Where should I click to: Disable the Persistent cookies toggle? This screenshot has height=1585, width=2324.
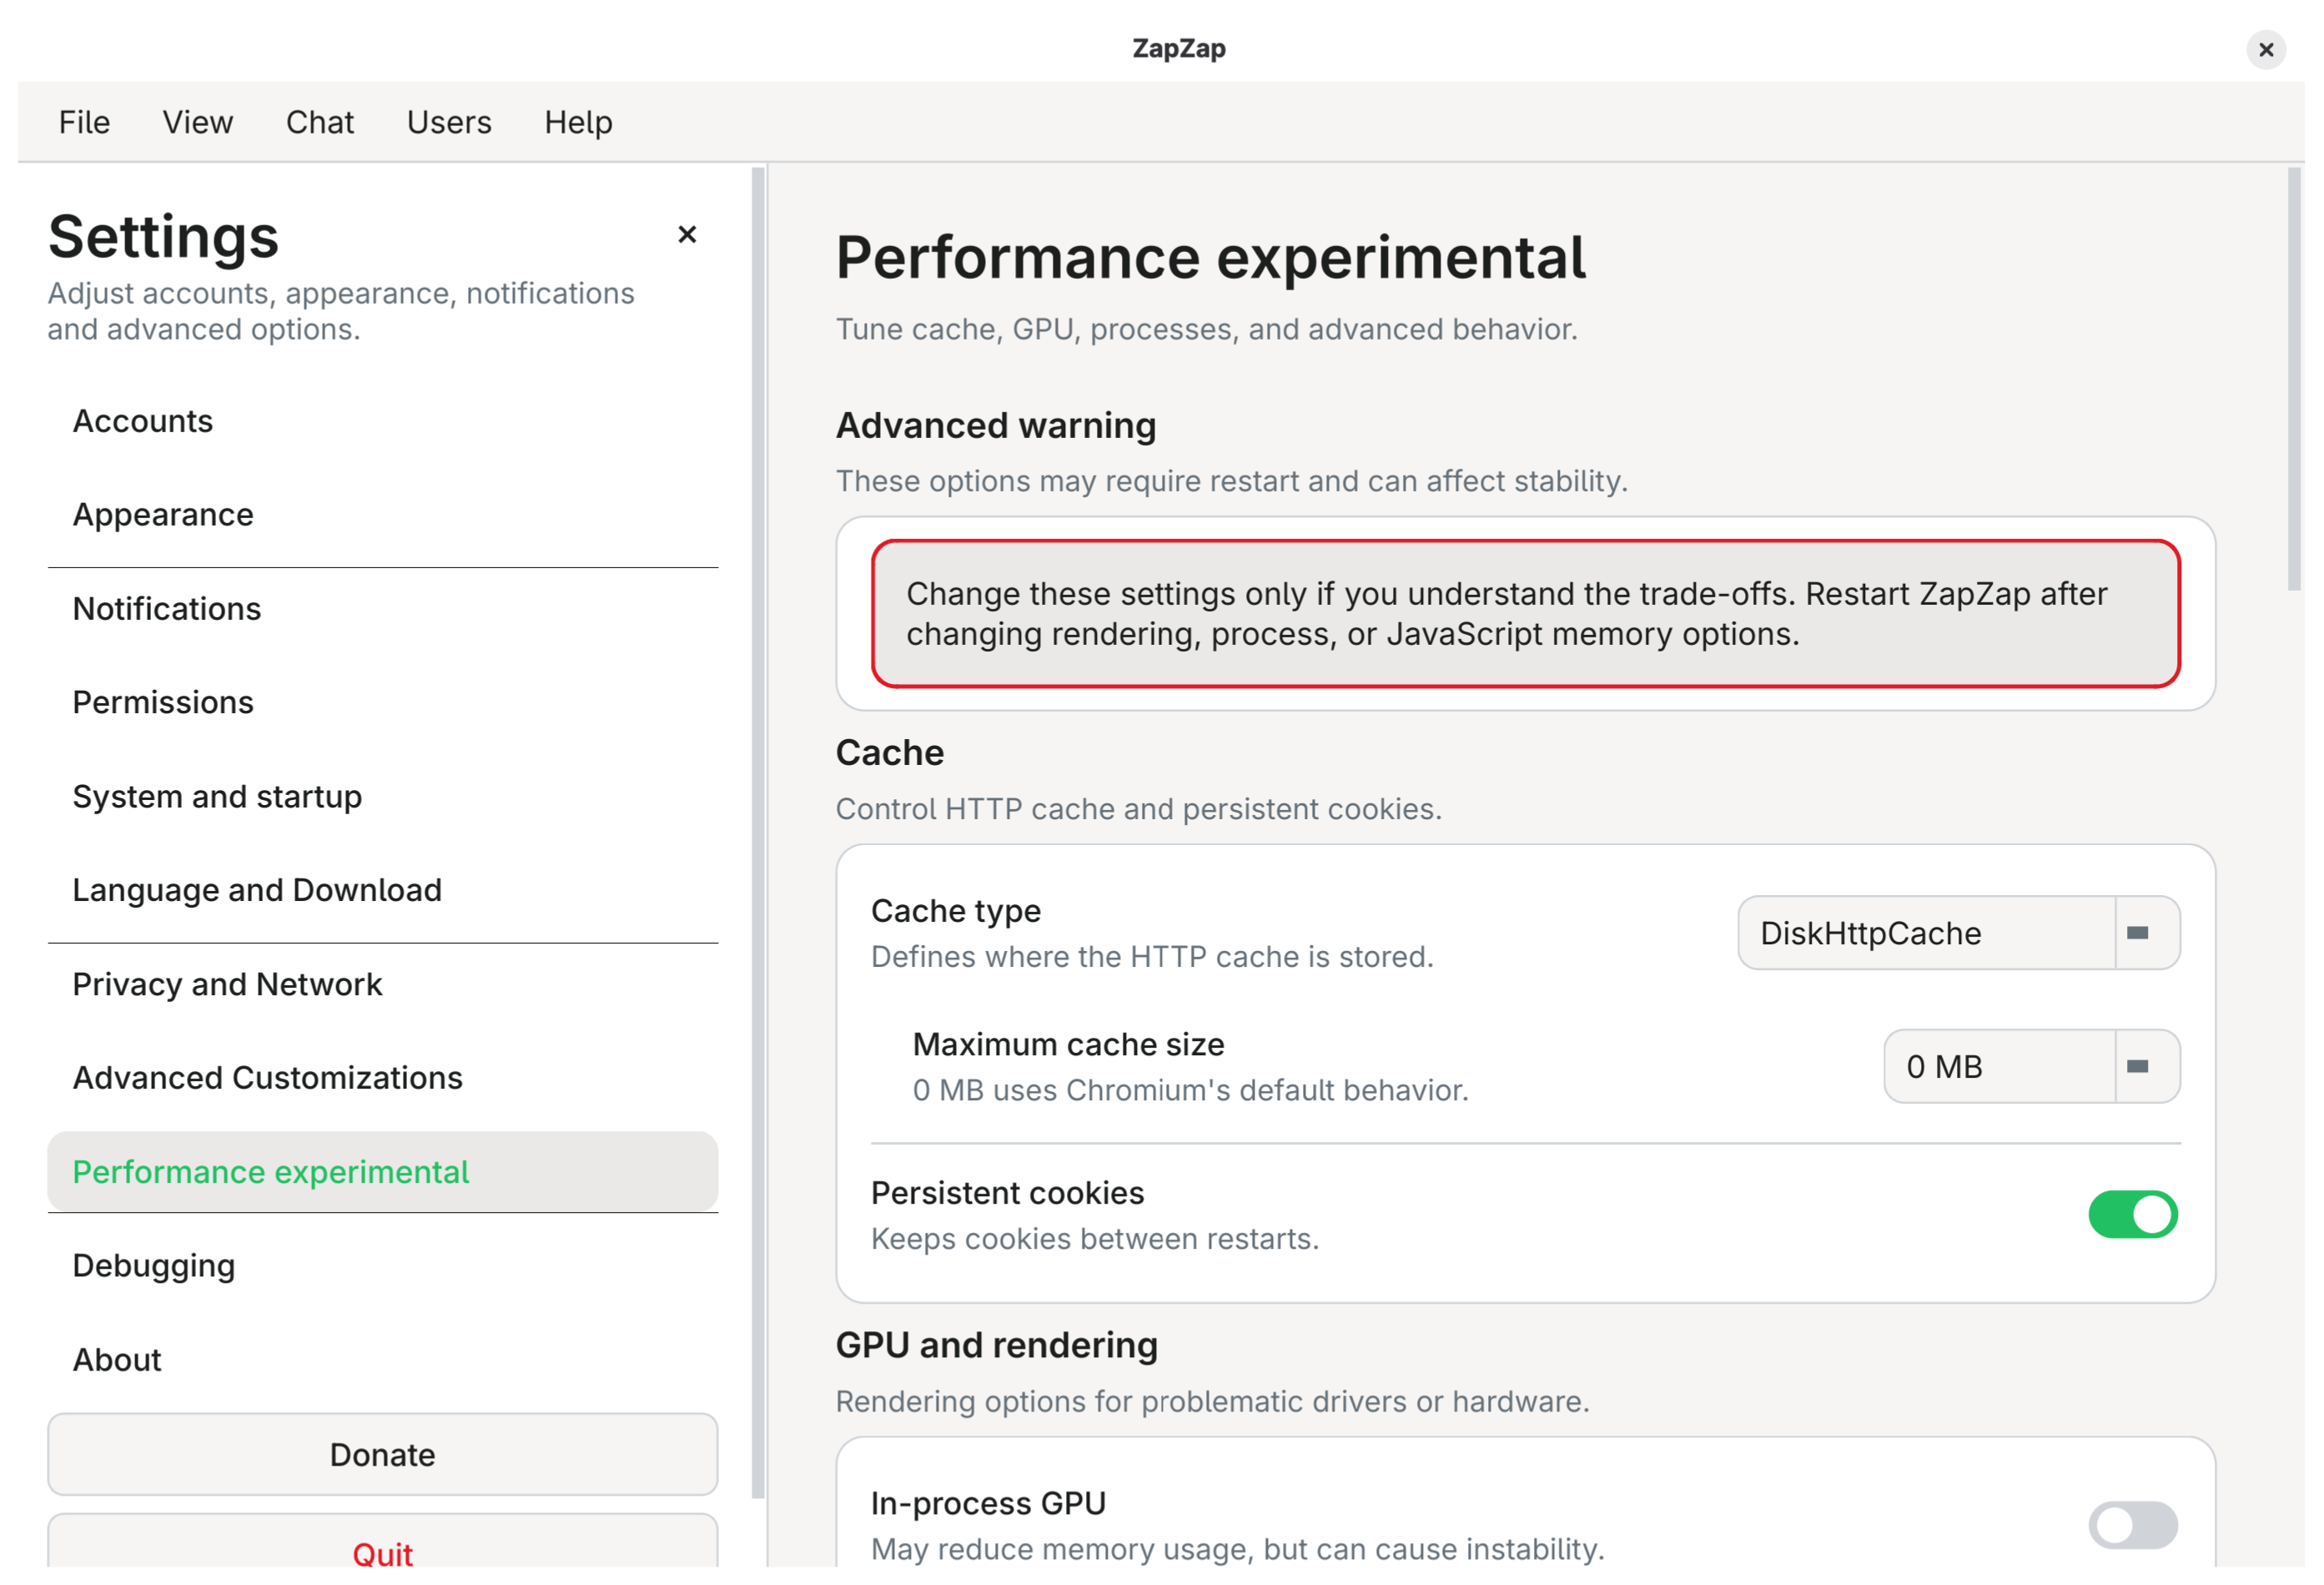coord(2133,1215)
